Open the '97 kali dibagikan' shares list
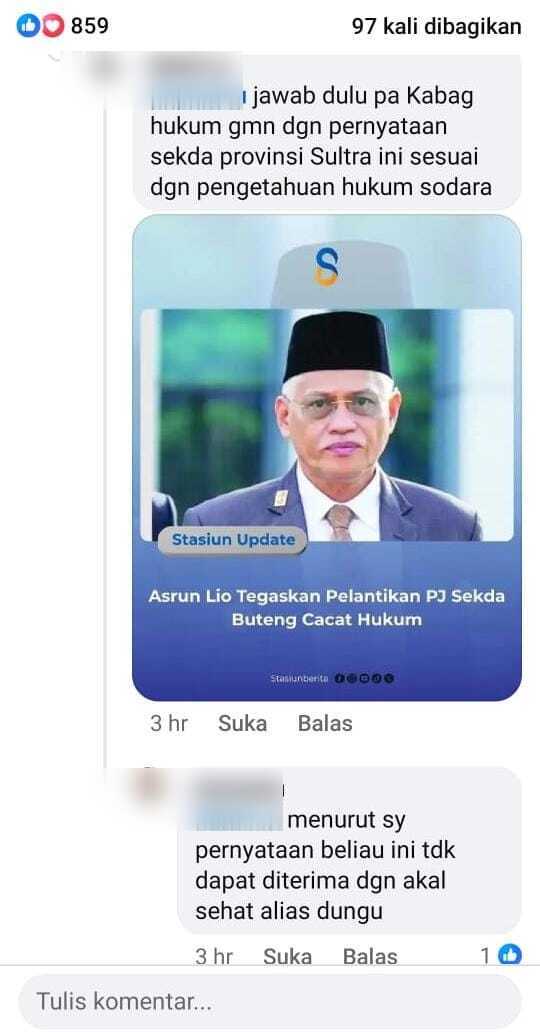The width and height of the screenshot is (540, 1032). pyautogui.click(x=437, y=26)
